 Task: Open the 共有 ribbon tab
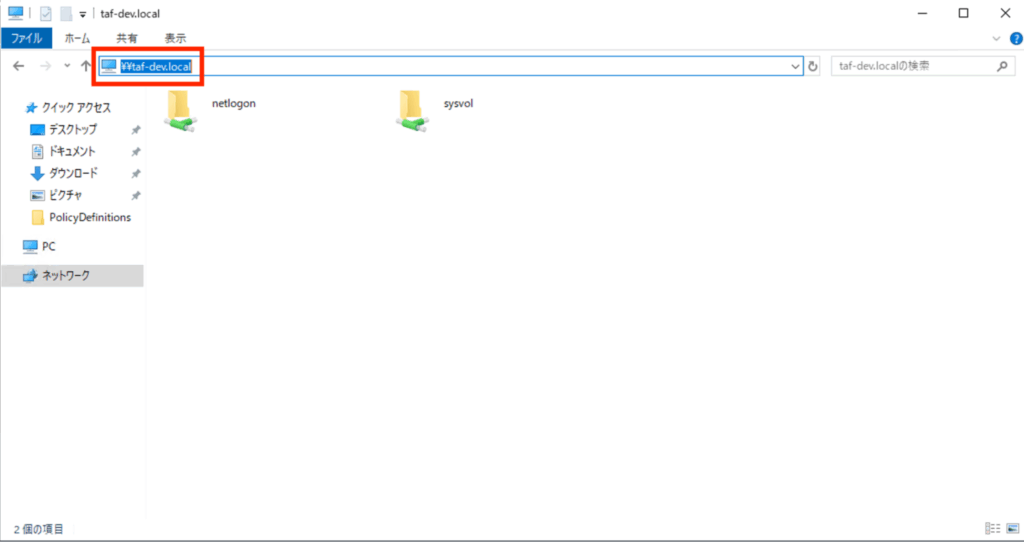(127, 38)
